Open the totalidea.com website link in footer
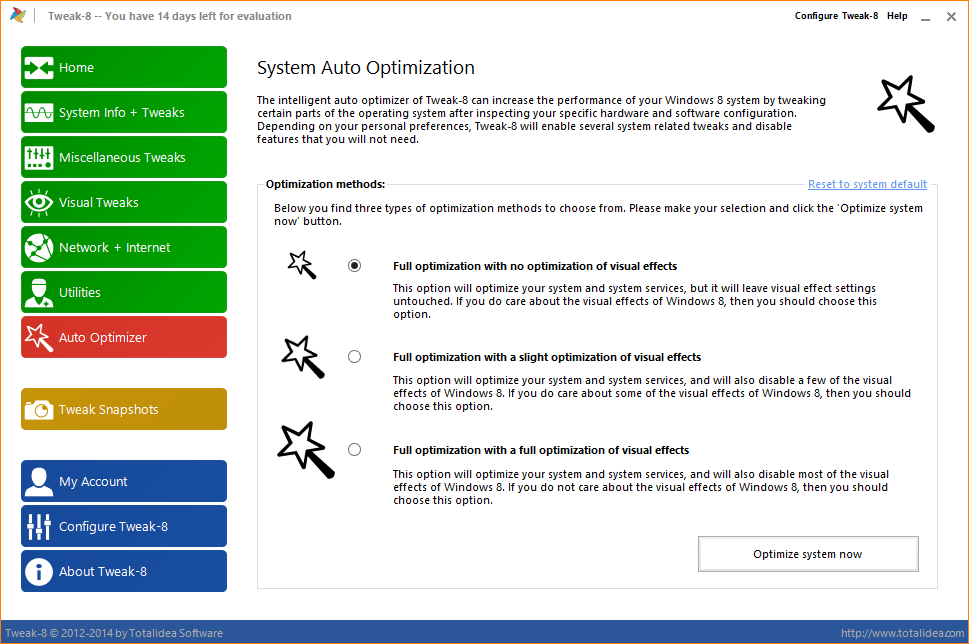The image size is (969, 644). coord(902,633)
